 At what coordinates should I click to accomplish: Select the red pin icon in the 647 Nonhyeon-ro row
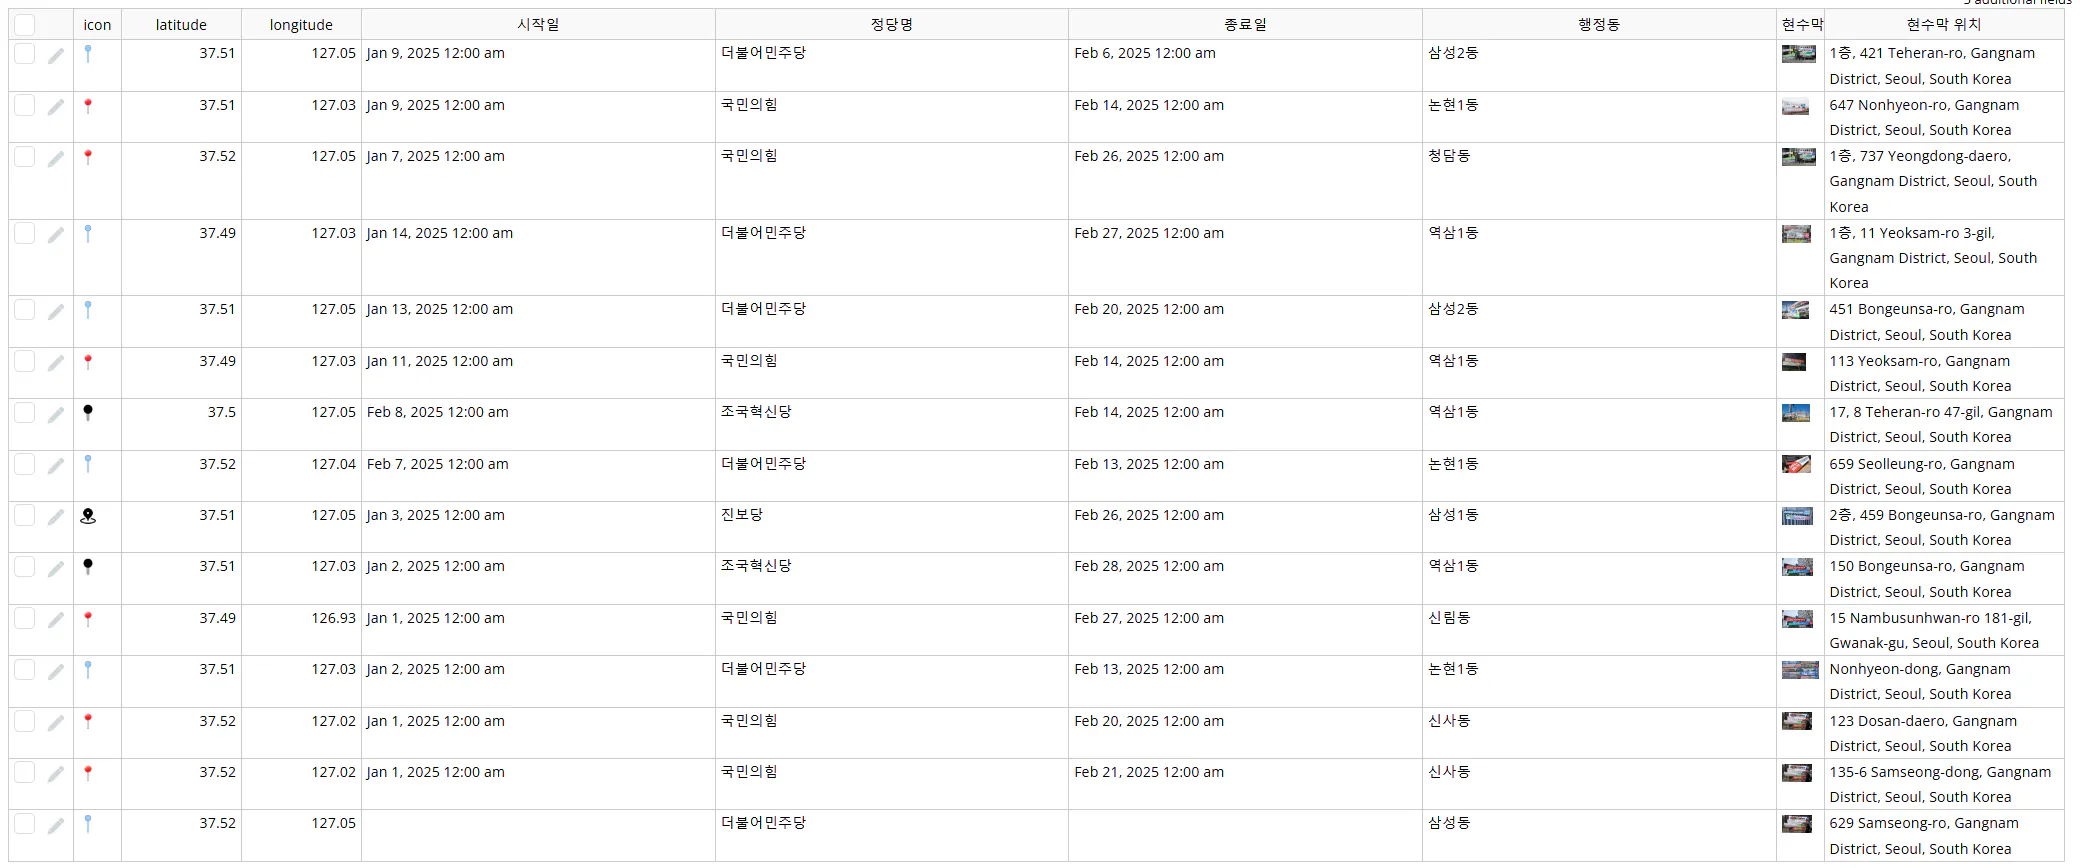88,105
